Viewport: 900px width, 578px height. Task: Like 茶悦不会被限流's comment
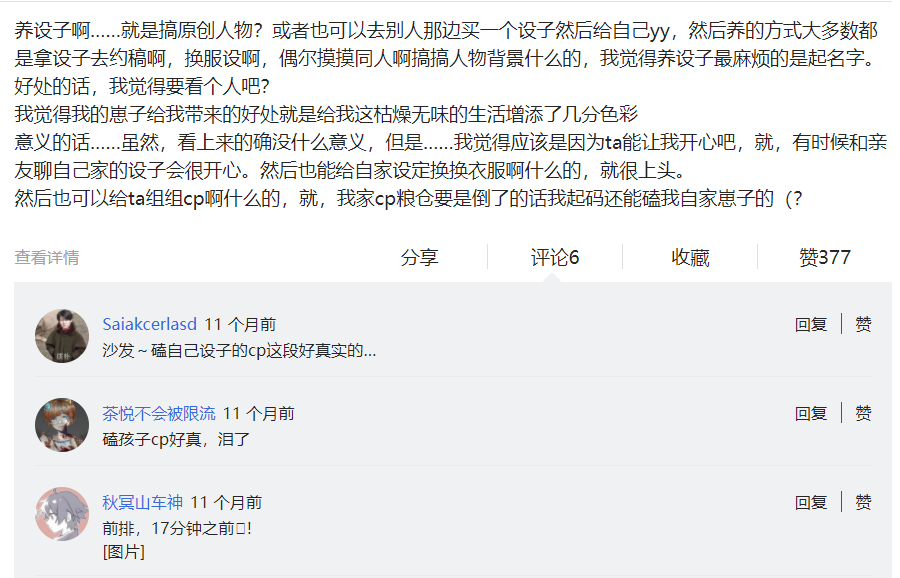pos(863,413)
